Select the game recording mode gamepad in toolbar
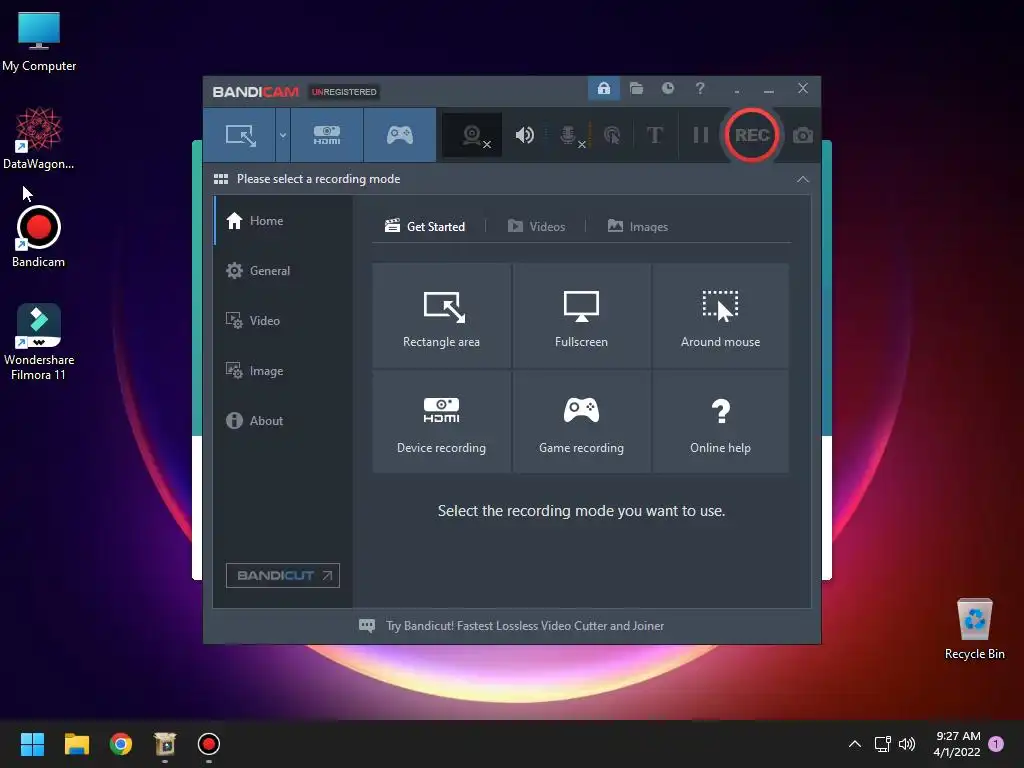 (400, 135)
